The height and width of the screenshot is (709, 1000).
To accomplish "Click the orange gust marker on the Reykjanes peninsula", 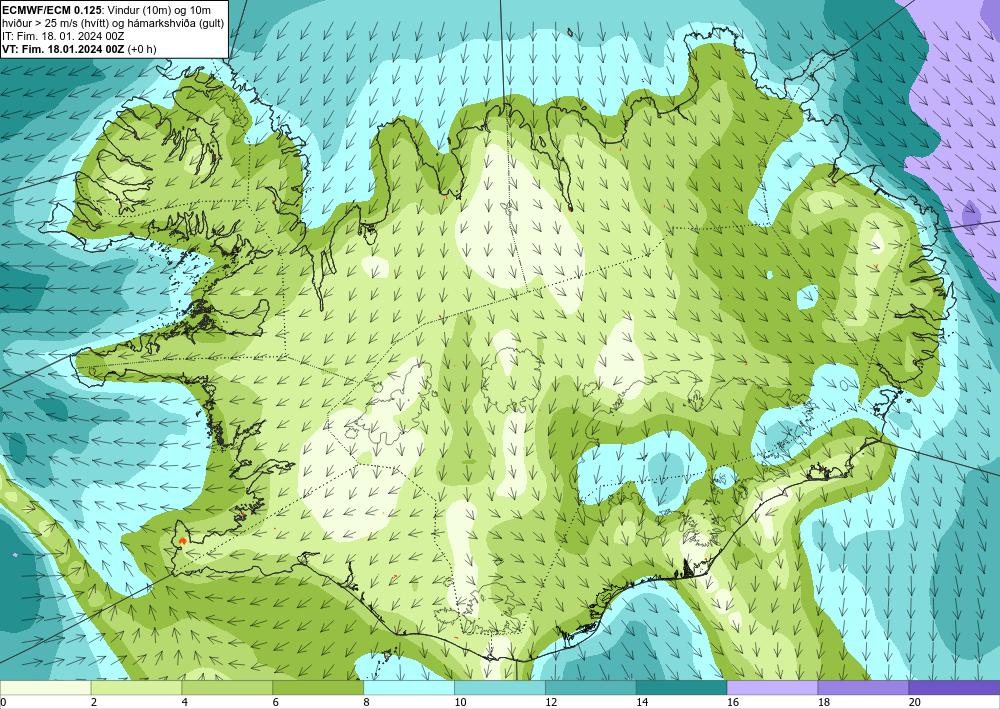I will (182, 540).
